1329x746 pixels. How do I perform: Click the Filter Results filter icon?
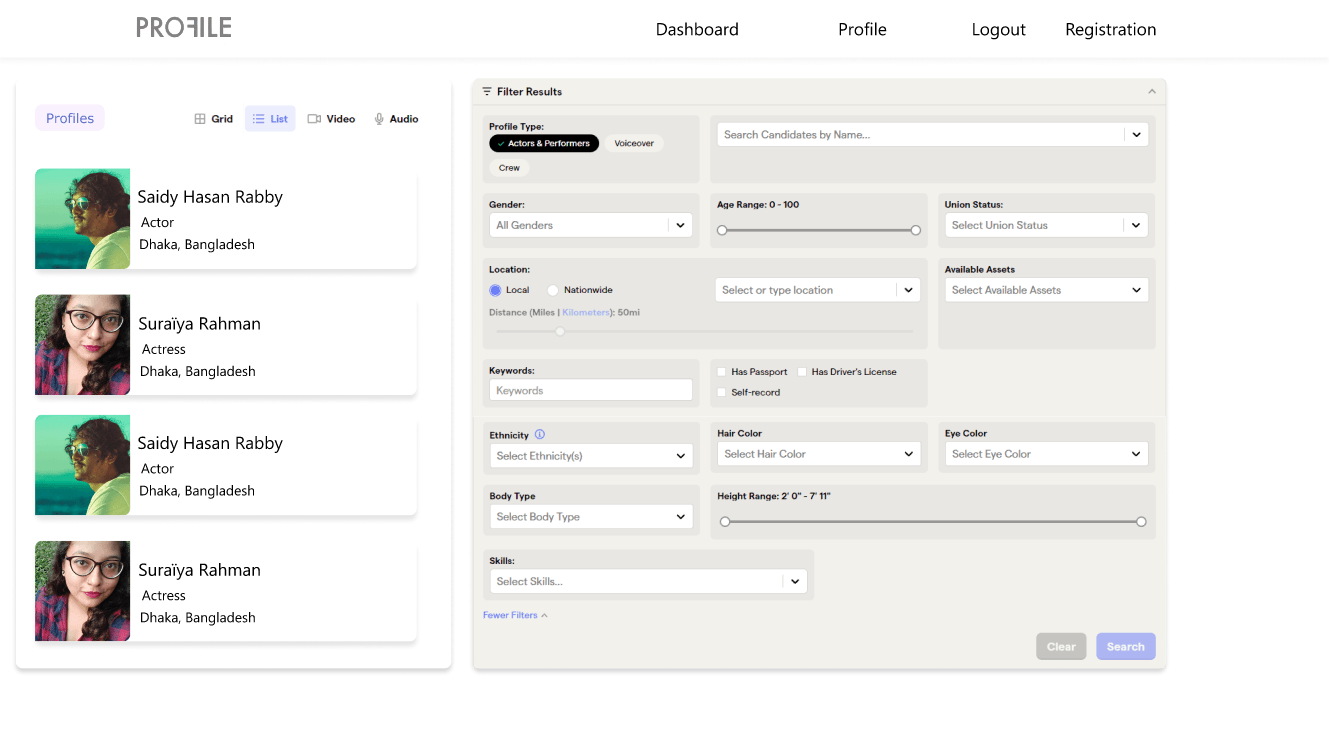click(487, 92)
